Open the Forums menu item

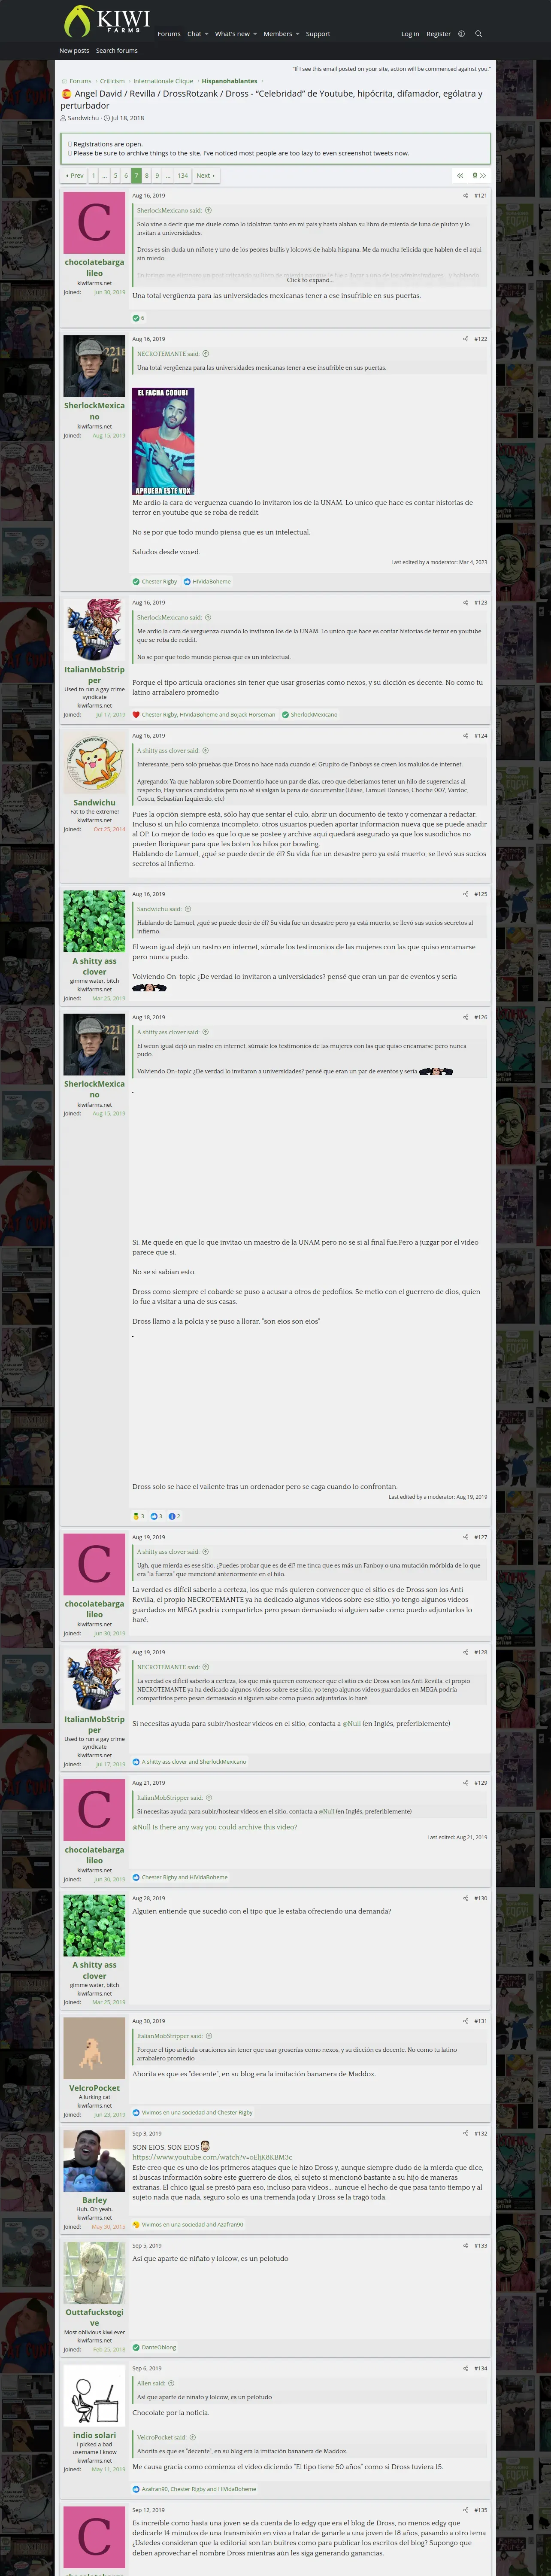pos(169,34)
